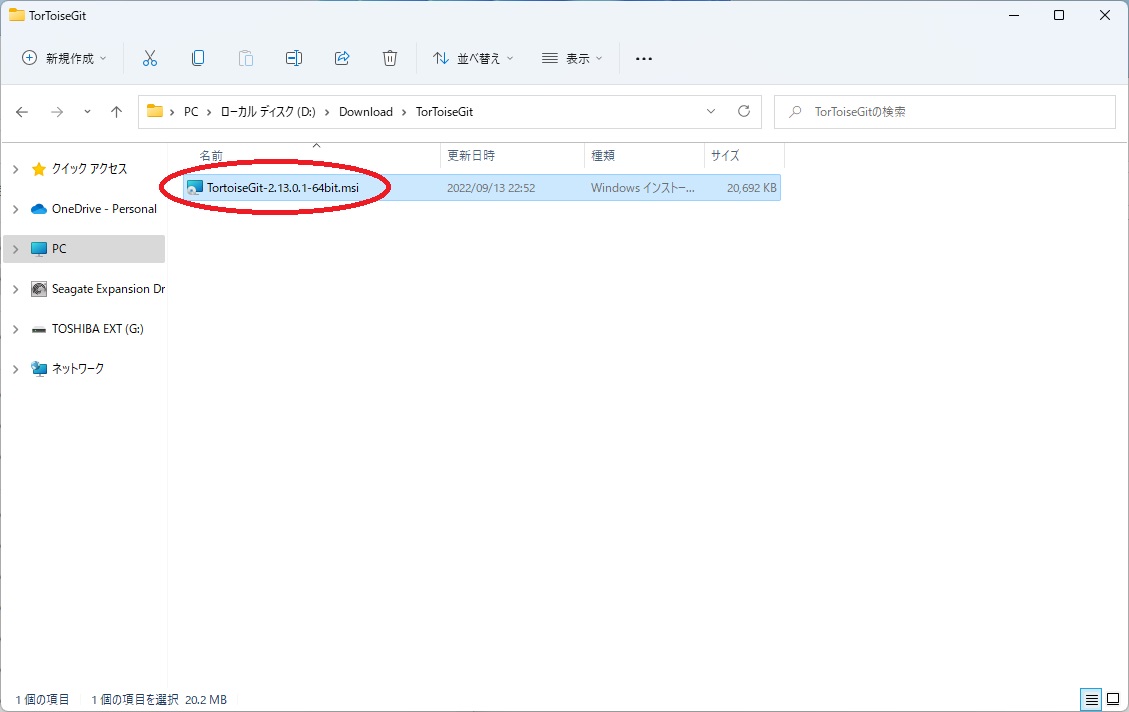Maximize the TorToiseGit window
The width and height of the screenshot is (1129, 712).
[x=1059, y=15]
